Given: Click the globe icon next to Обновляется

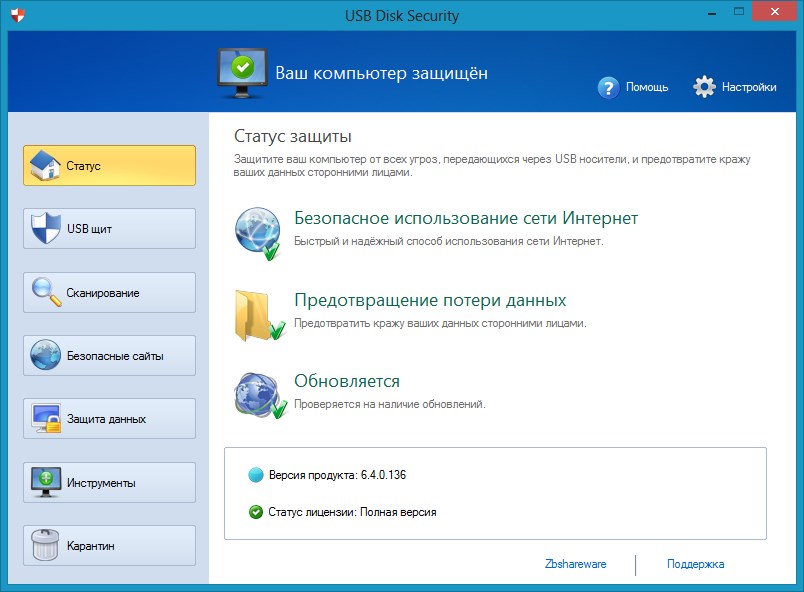Looking at the screenshot, I should [x=258, y=394].
